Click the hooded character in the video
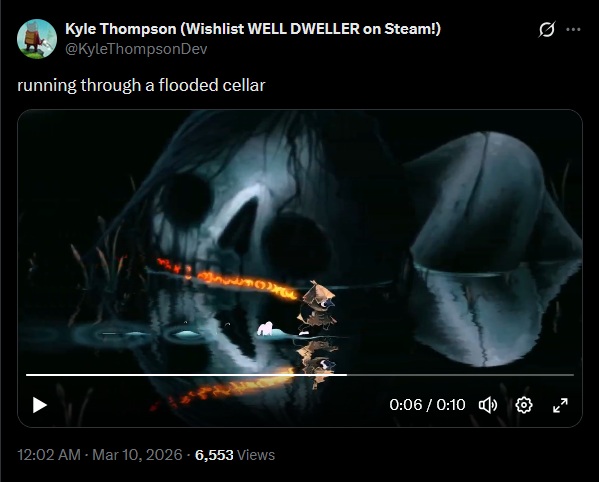The image size is (599, 482). pyautogui.click(x=317, y=308)
